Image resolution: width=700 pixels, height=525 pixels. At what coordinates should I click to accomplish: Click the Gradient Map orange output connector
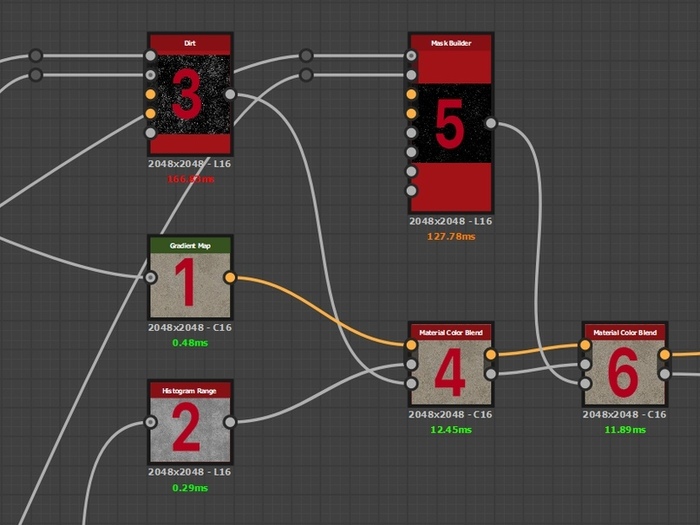click(230, 277)
